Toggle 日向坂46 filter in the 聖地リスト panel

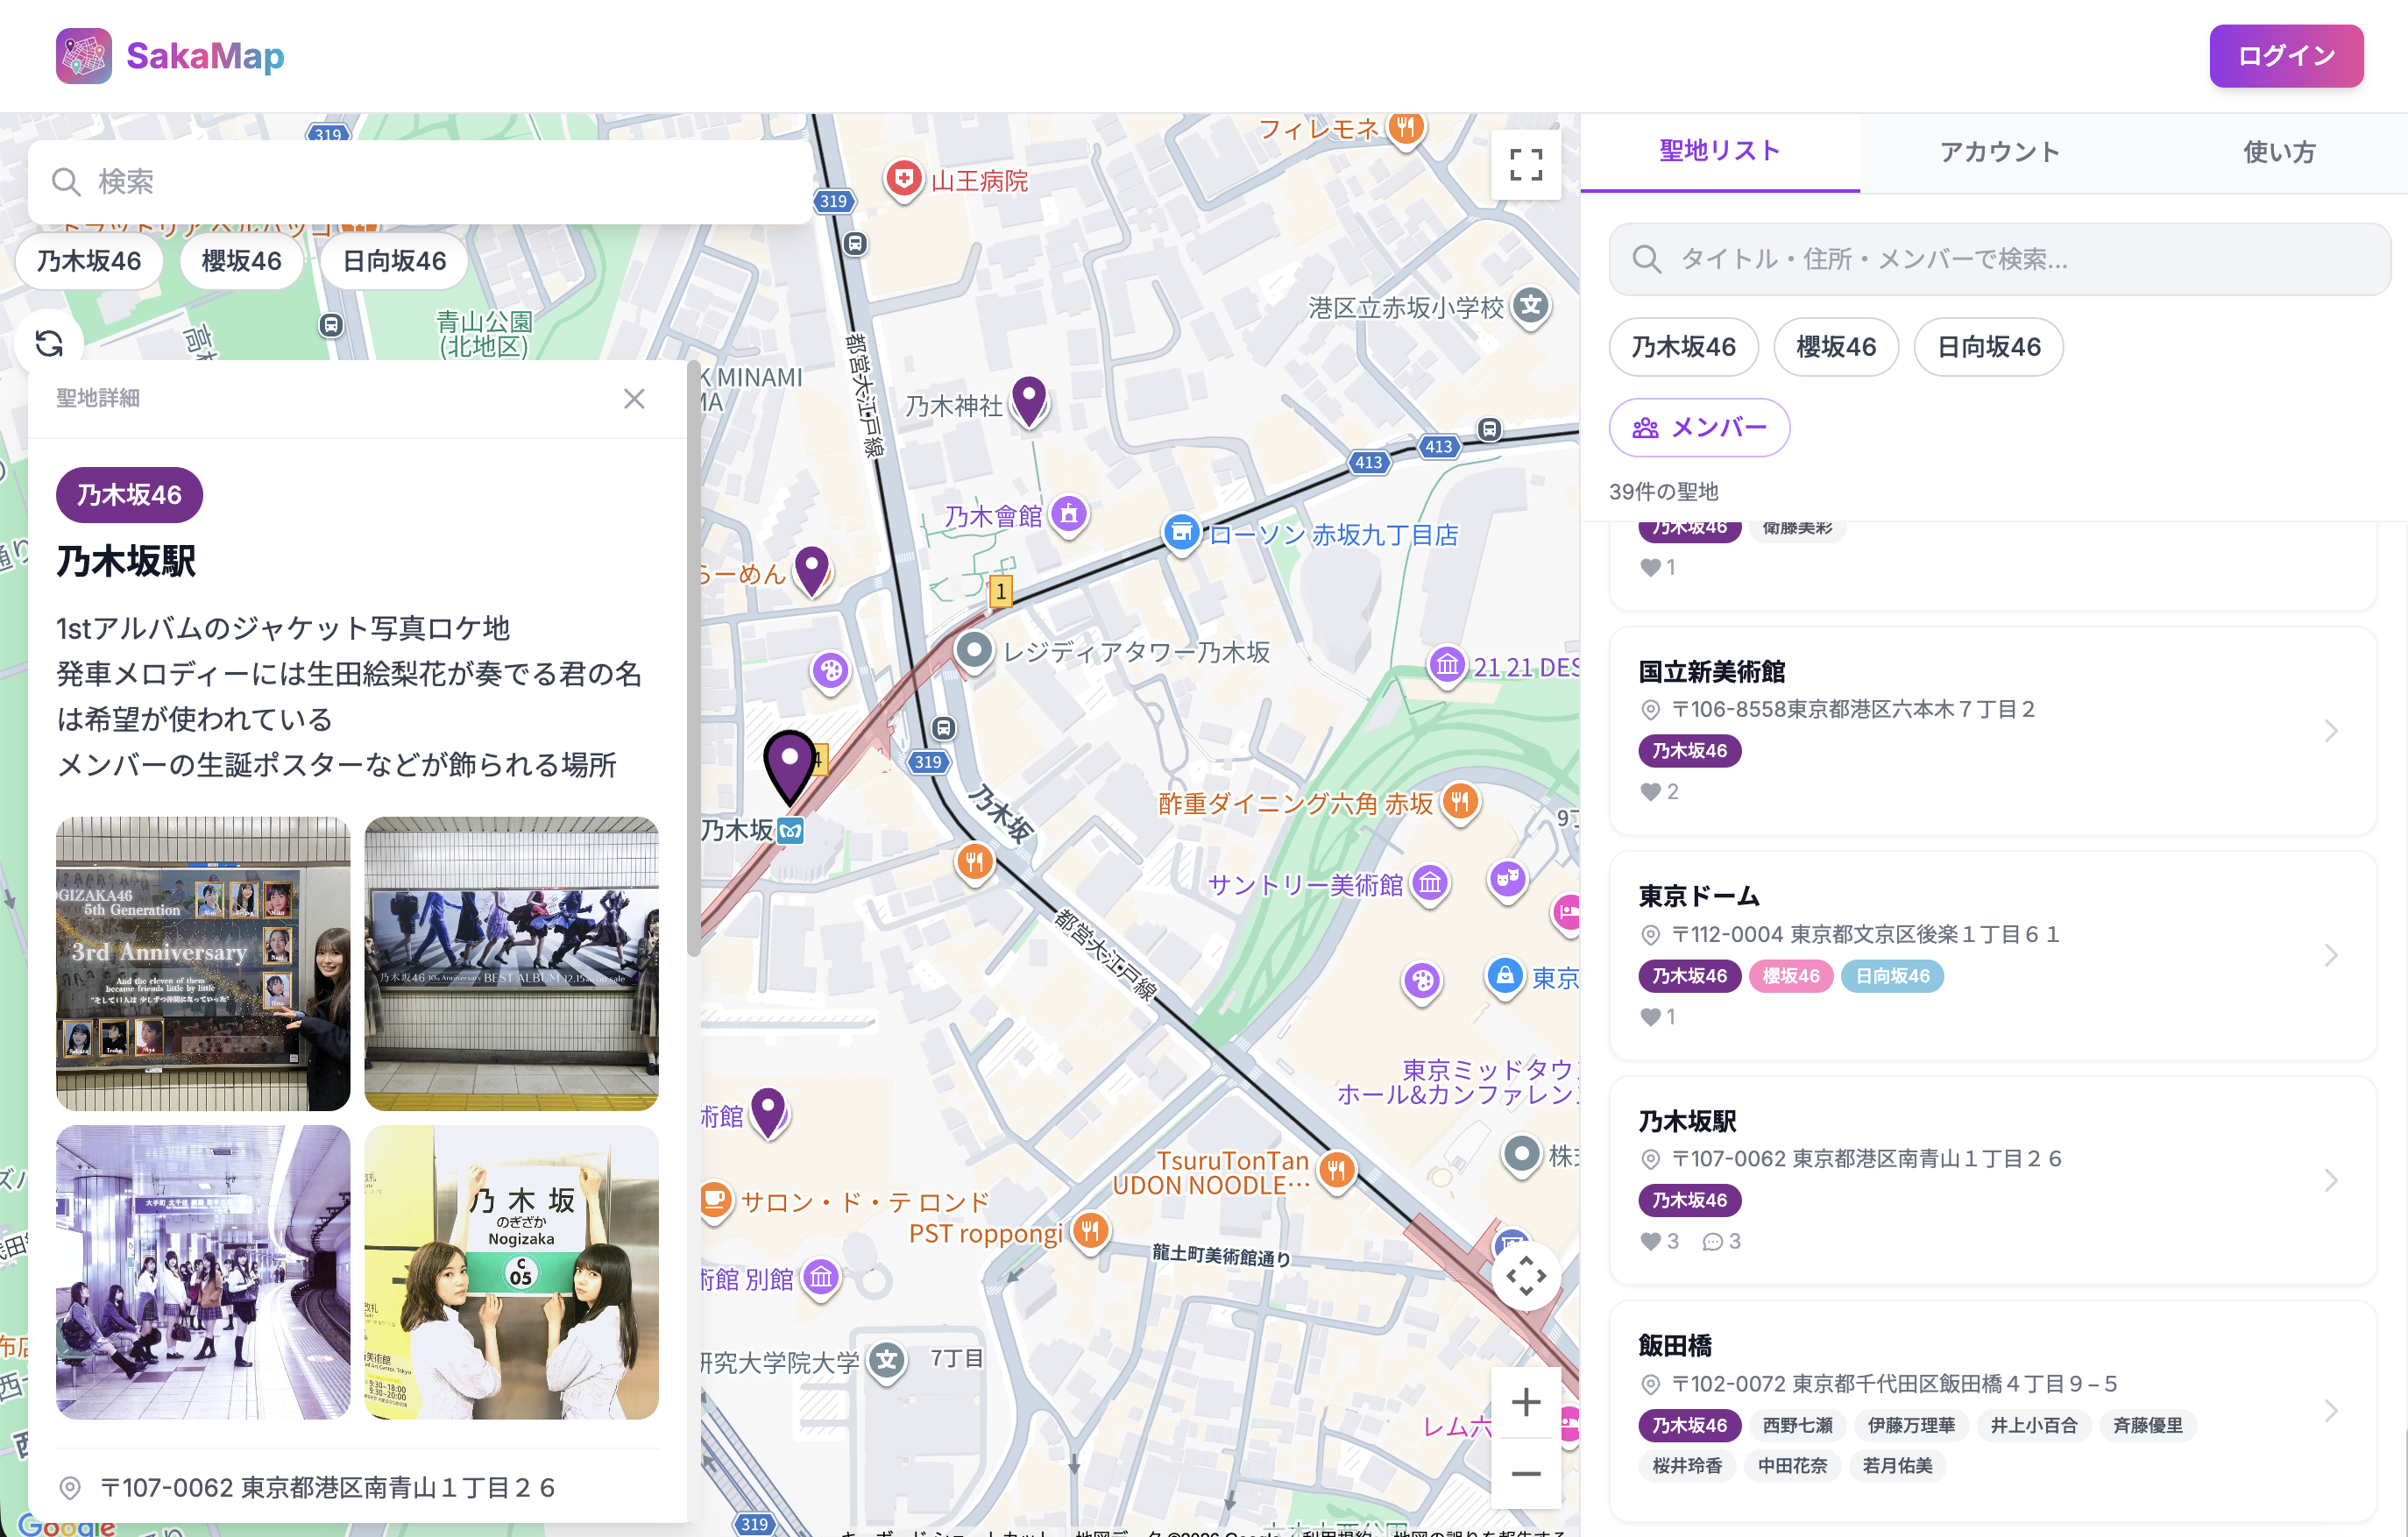[x=1987, y=347]
